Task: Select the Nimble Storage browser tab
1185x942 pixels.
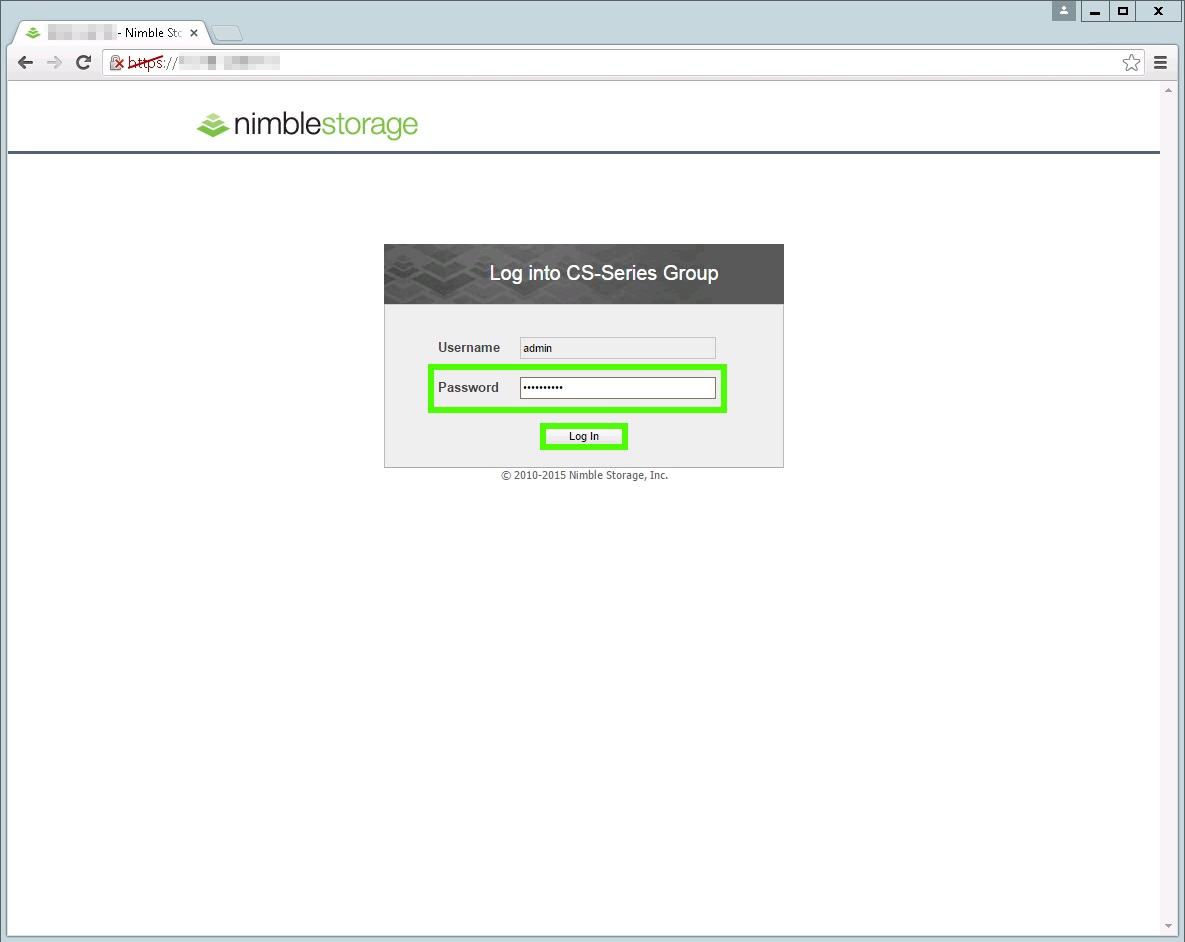Action: [x=110, y=32]
